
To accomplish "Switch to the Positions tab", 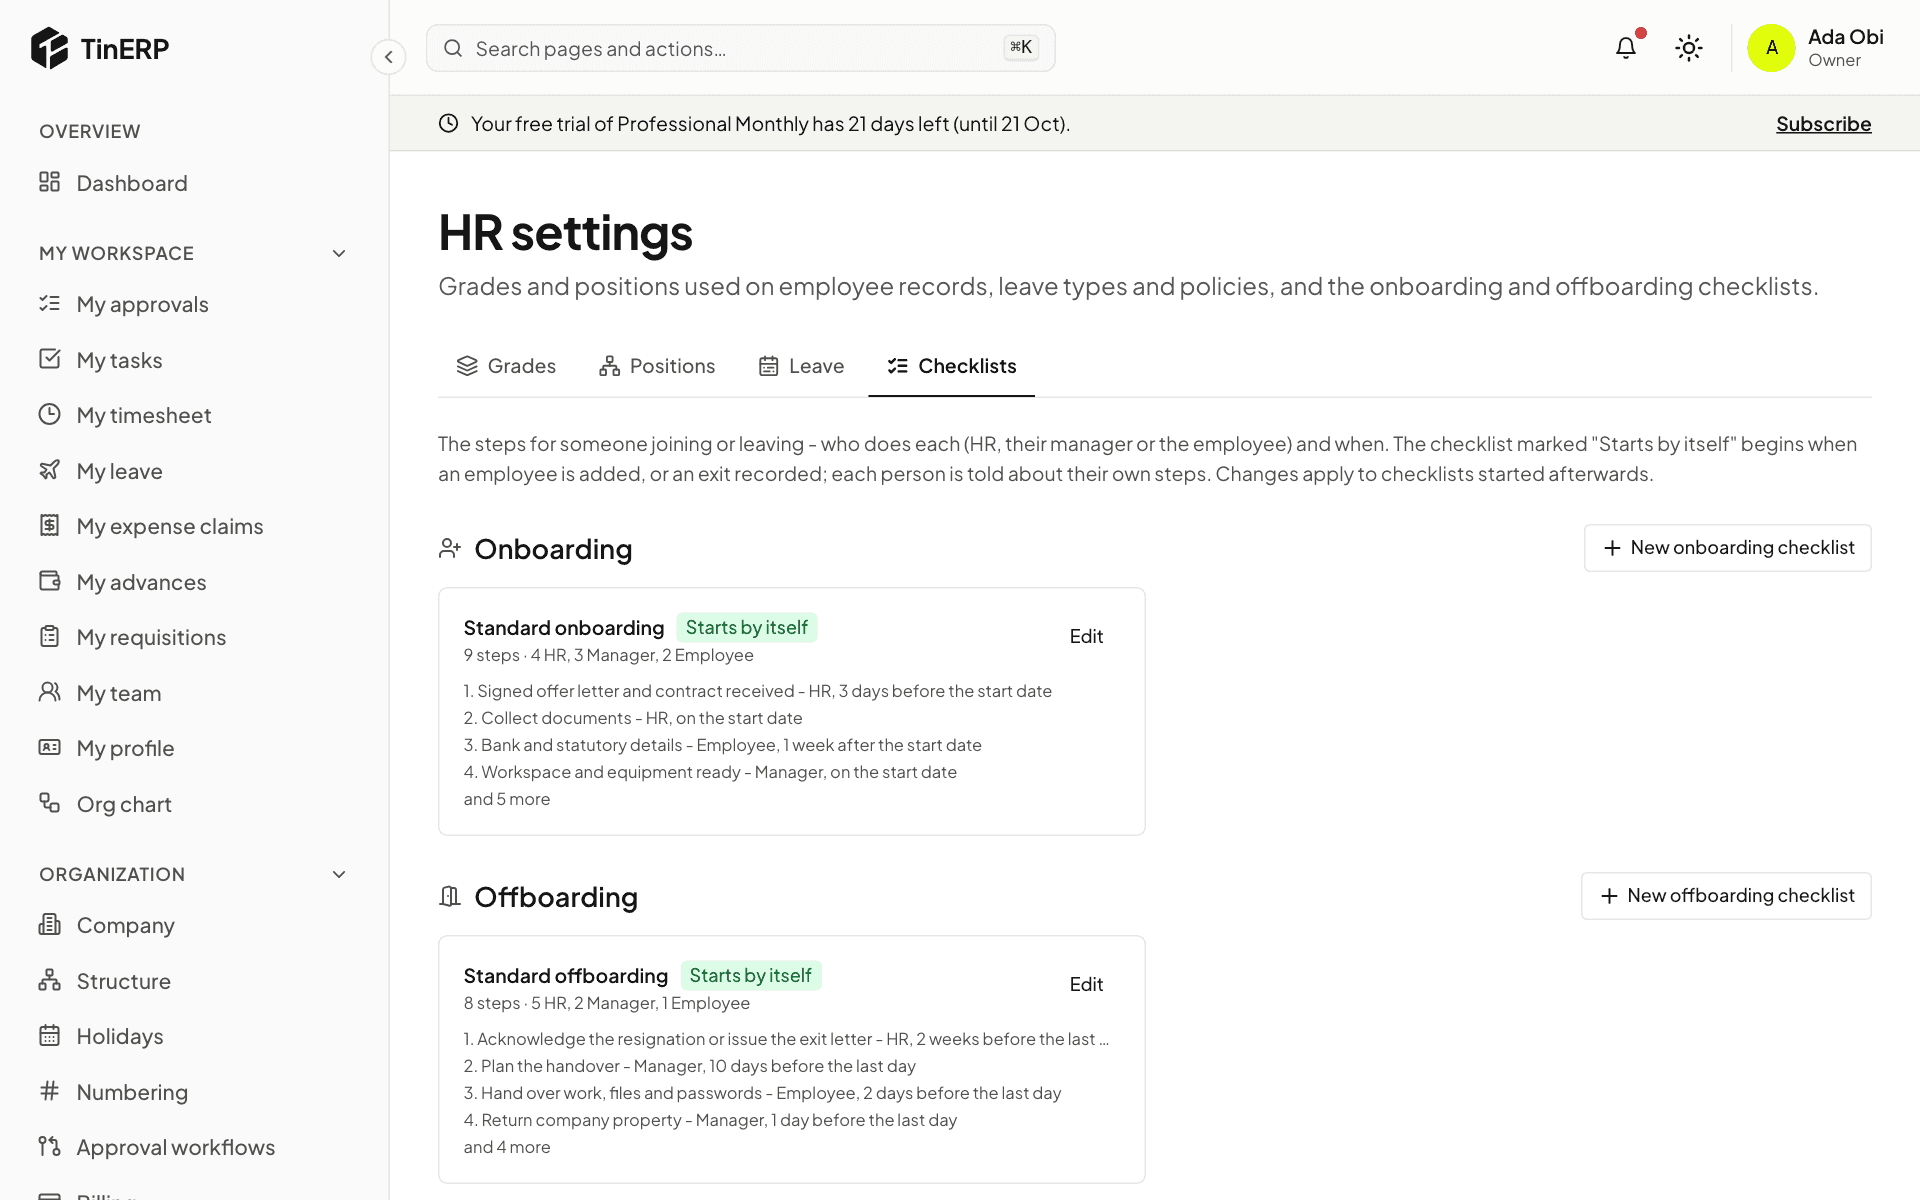I will (657, 366).
